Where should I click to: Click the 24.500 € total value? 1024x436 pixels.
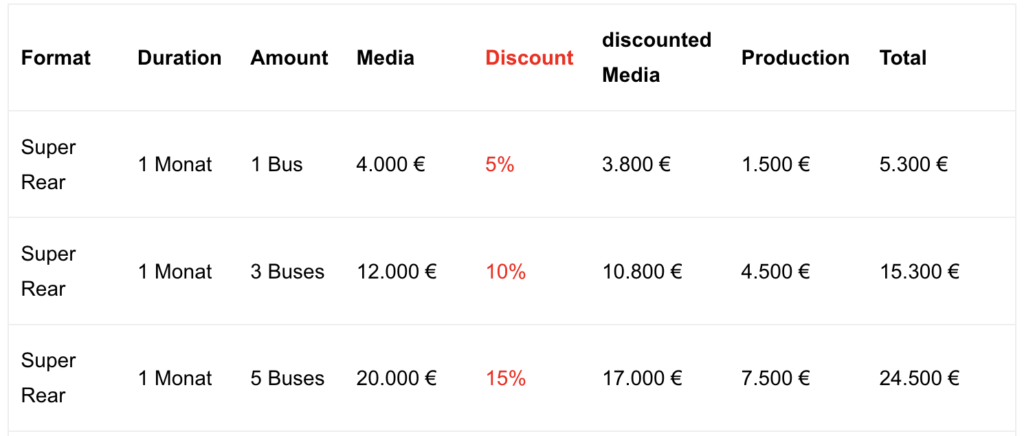pyautogui.click(x=919, y=378)
